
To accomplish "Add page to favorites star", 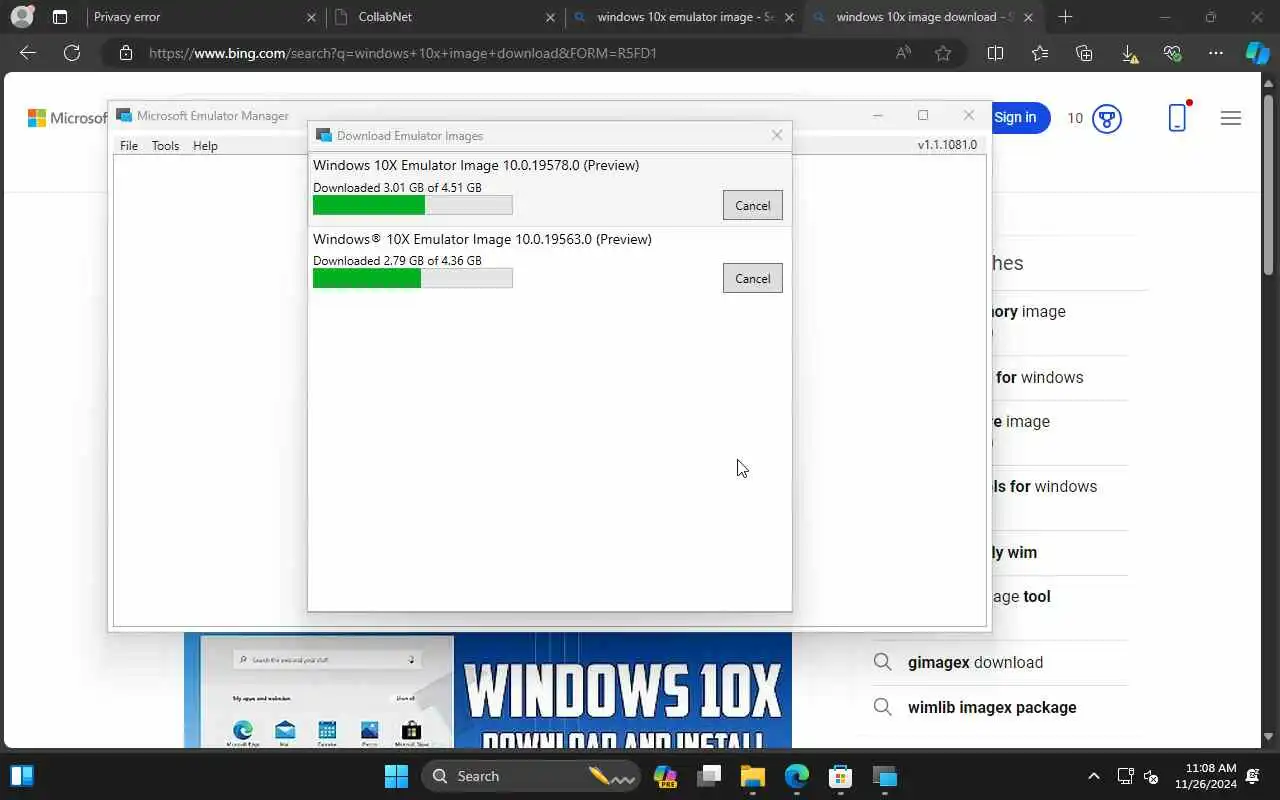I will click(x=942, y=53).
